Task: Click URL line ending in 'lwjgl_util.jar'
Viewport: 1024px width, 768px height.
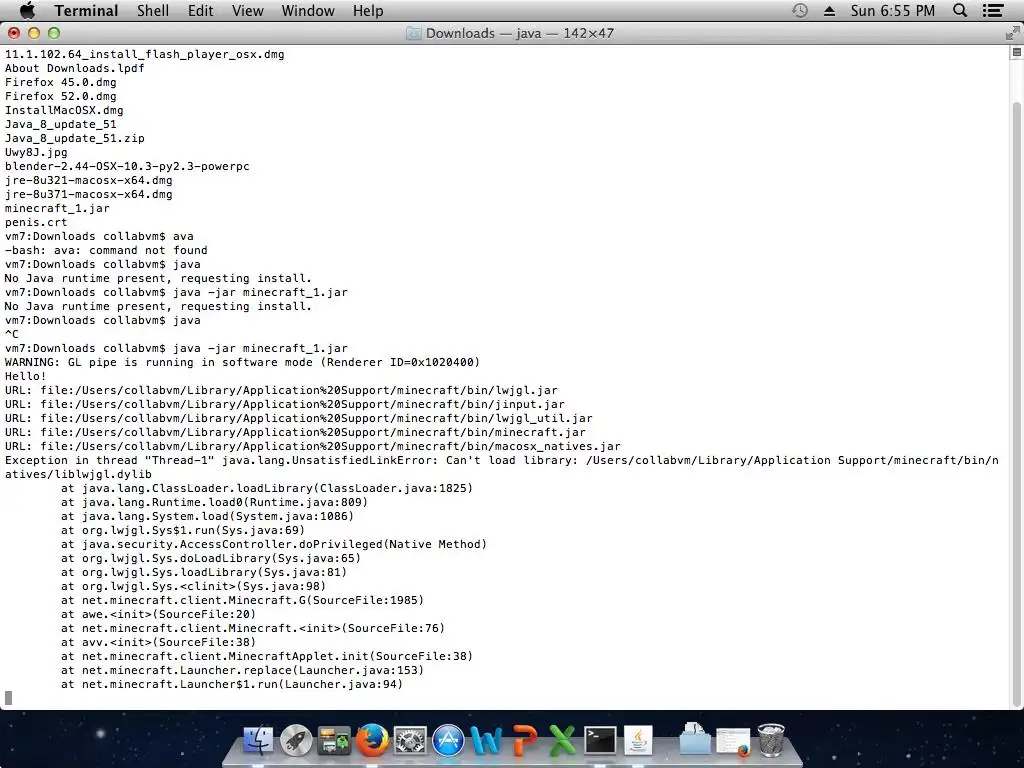Action: (299, 419)
